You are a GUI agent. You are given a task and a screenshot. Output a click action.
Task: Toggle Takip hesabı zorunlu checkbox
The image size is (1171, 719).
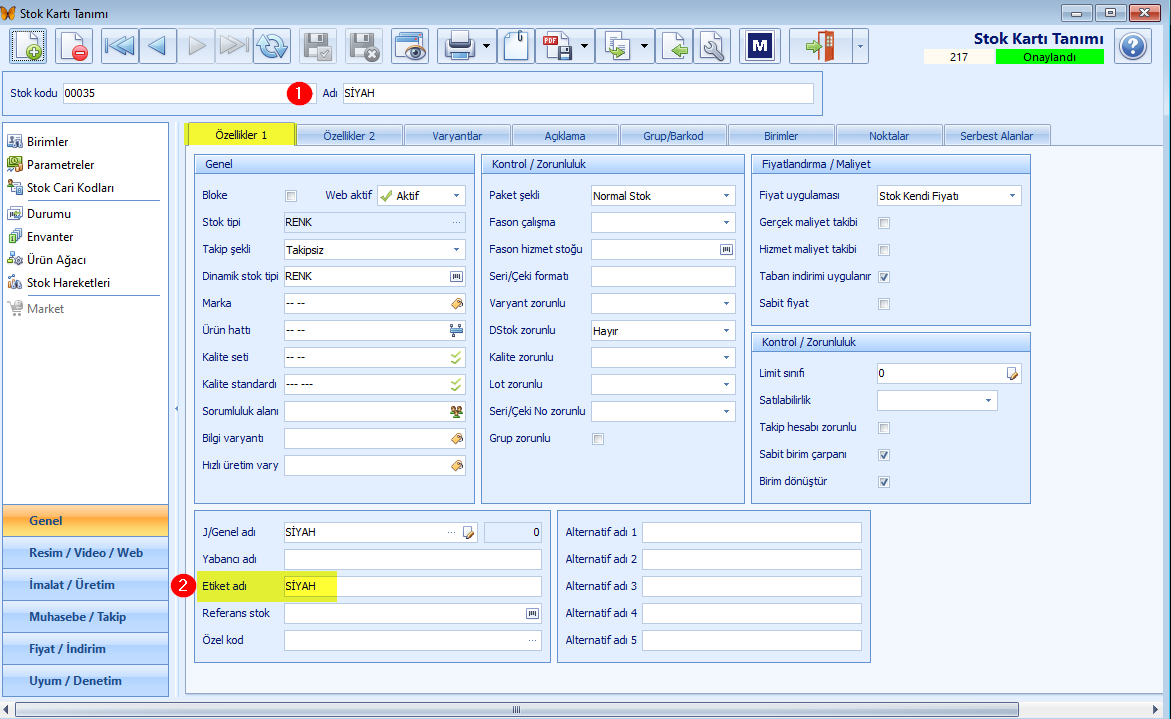pyautogui.click(x=884, y=428)
